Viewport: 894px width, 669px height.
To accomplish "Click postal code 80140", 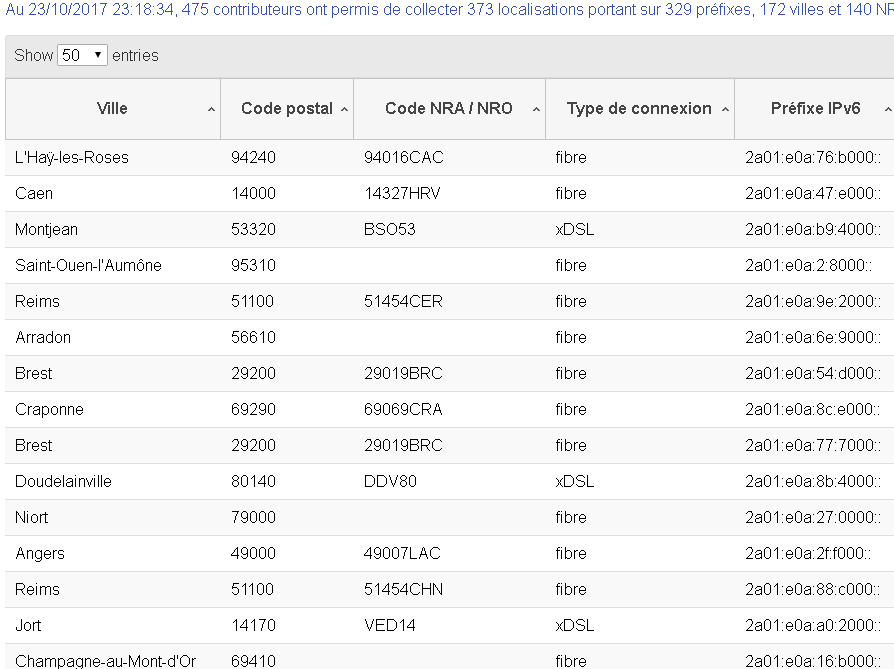I will point(253,481).
